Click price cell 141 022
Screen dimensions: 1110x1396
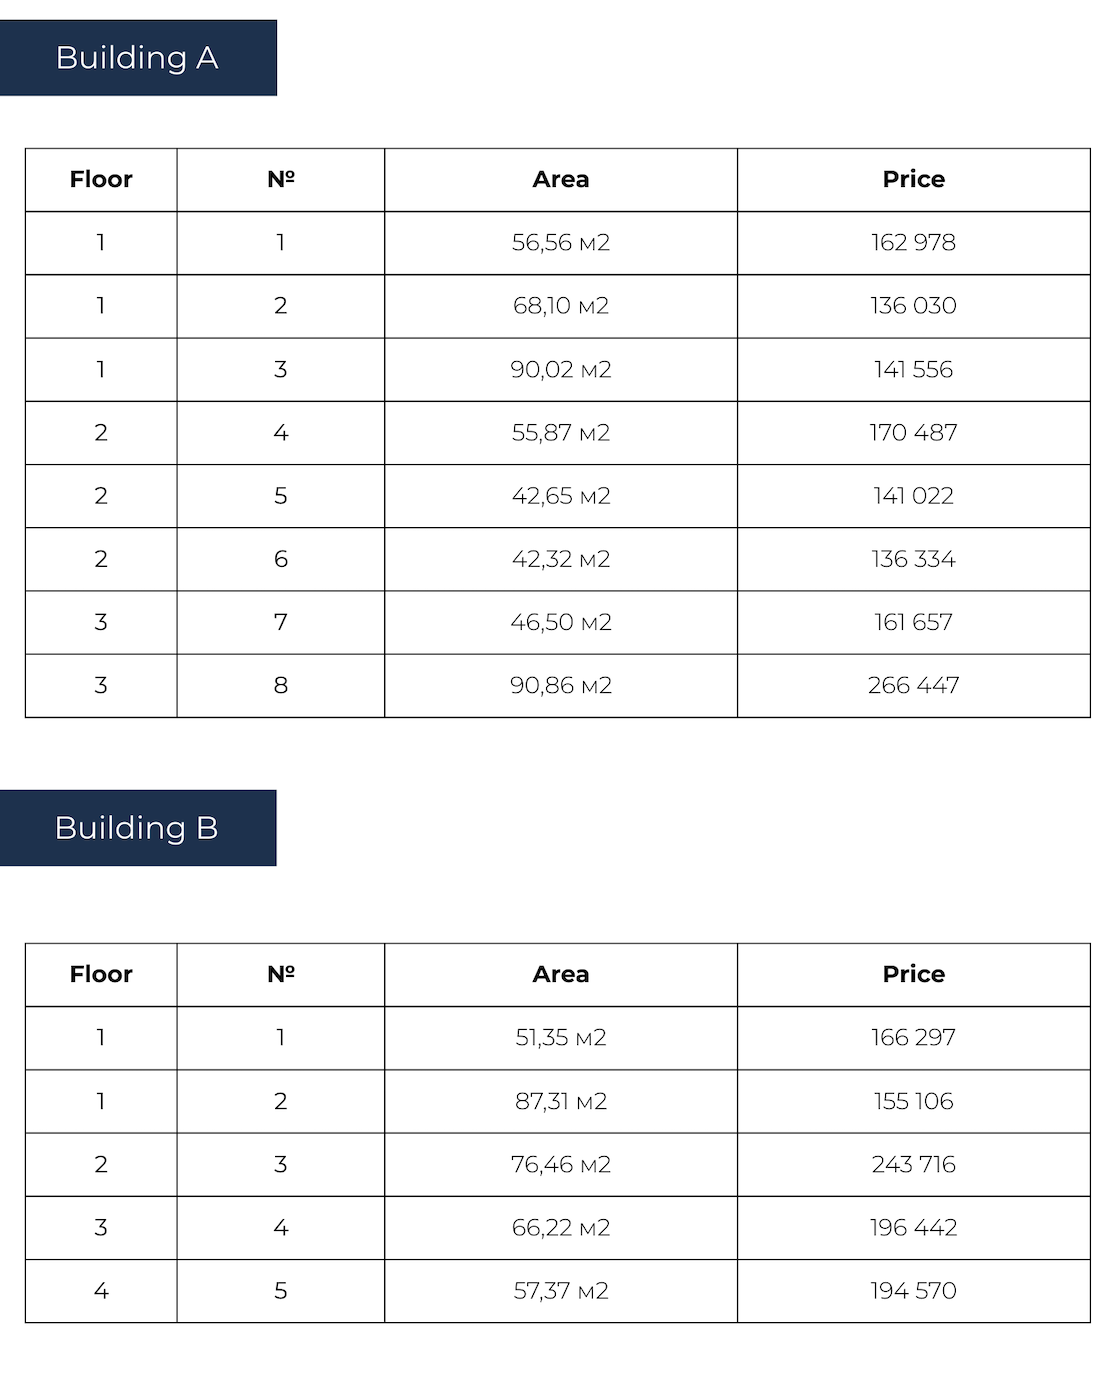click(913, 496)
